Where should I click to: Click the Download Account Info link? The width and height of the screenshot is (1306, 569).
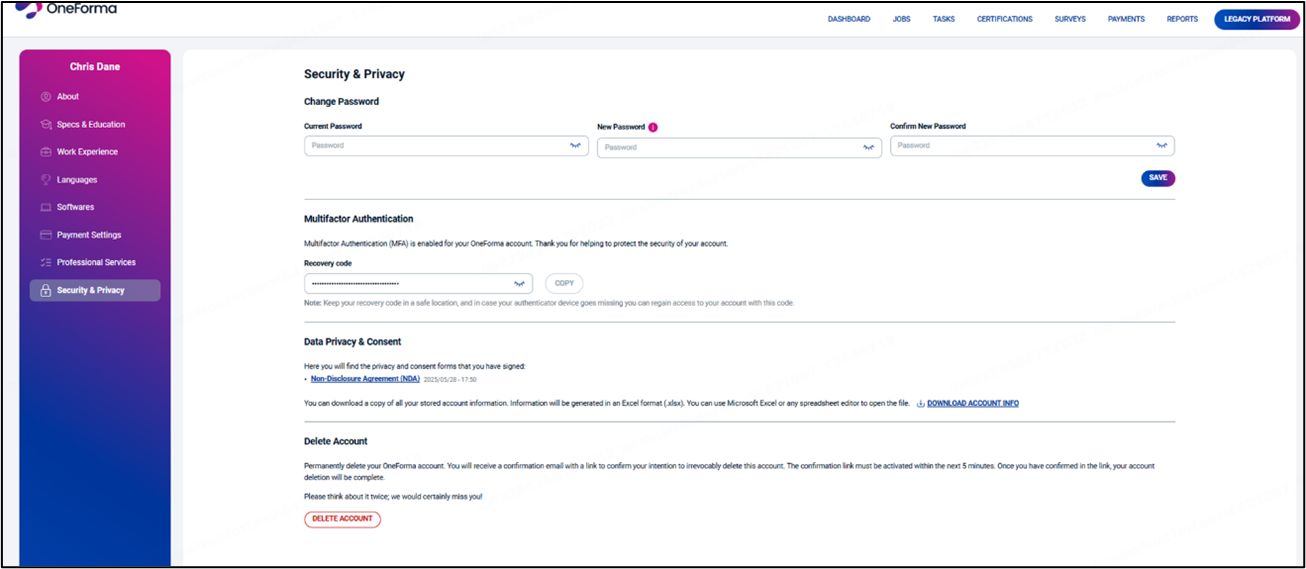972,403
